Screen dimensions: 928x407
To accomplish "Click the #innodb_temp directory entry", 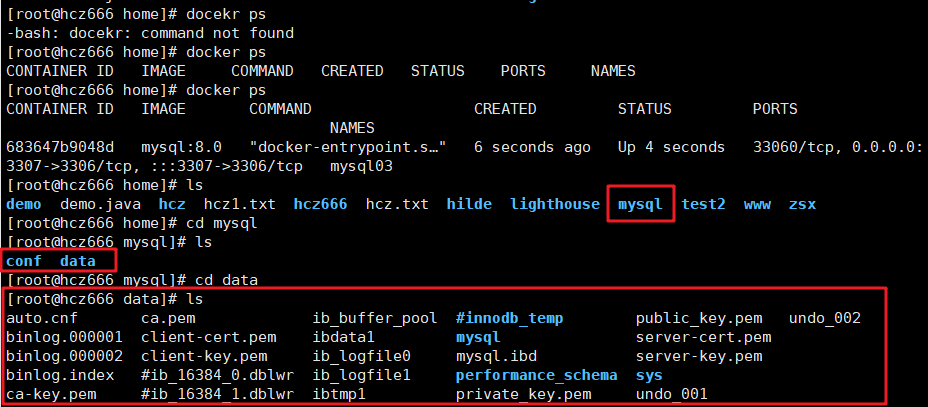I will 510,319.
